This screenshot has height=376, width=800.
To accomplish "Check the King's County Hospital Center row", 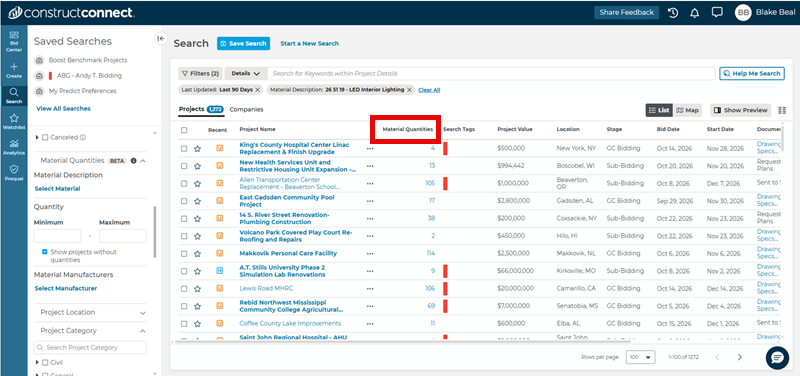I will [184, 148].
